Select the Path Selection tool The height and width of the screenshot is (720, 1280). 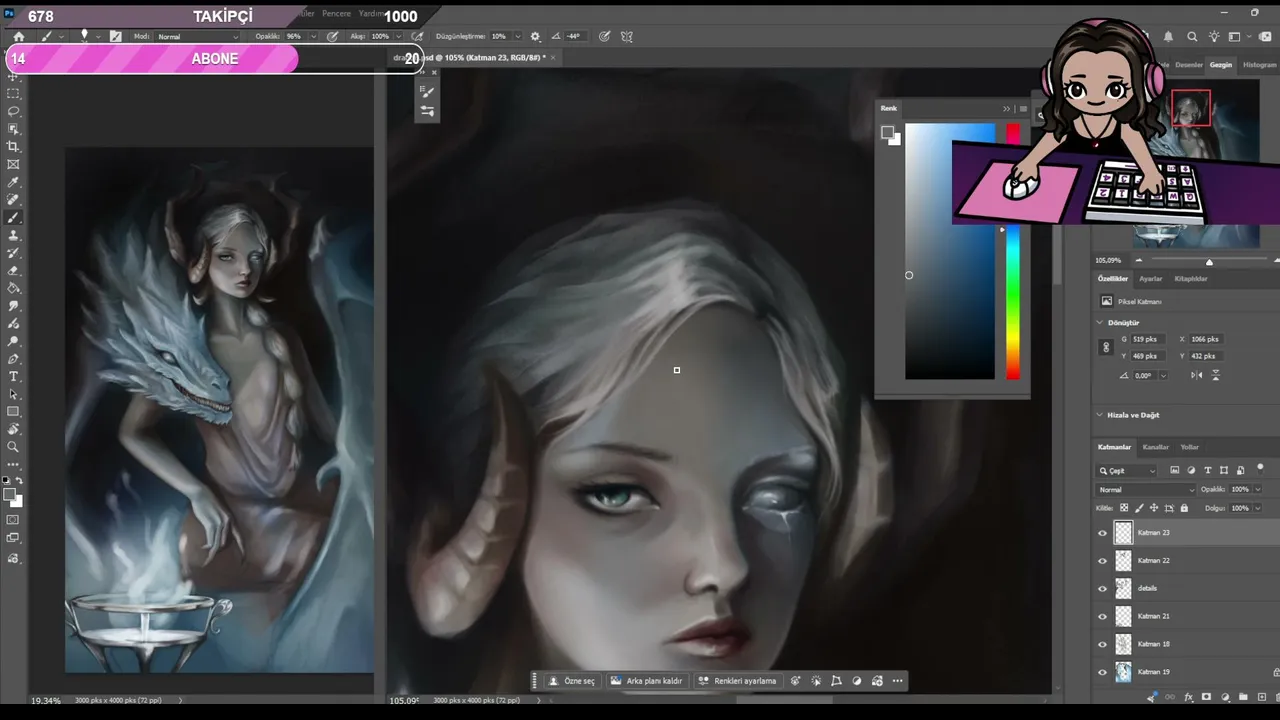click(x=14, y=394)
